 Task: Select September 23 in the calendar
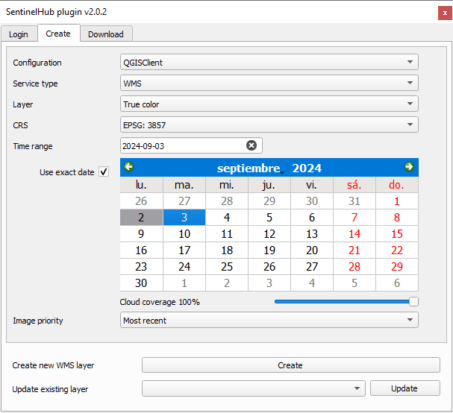[x=141, y=266]
